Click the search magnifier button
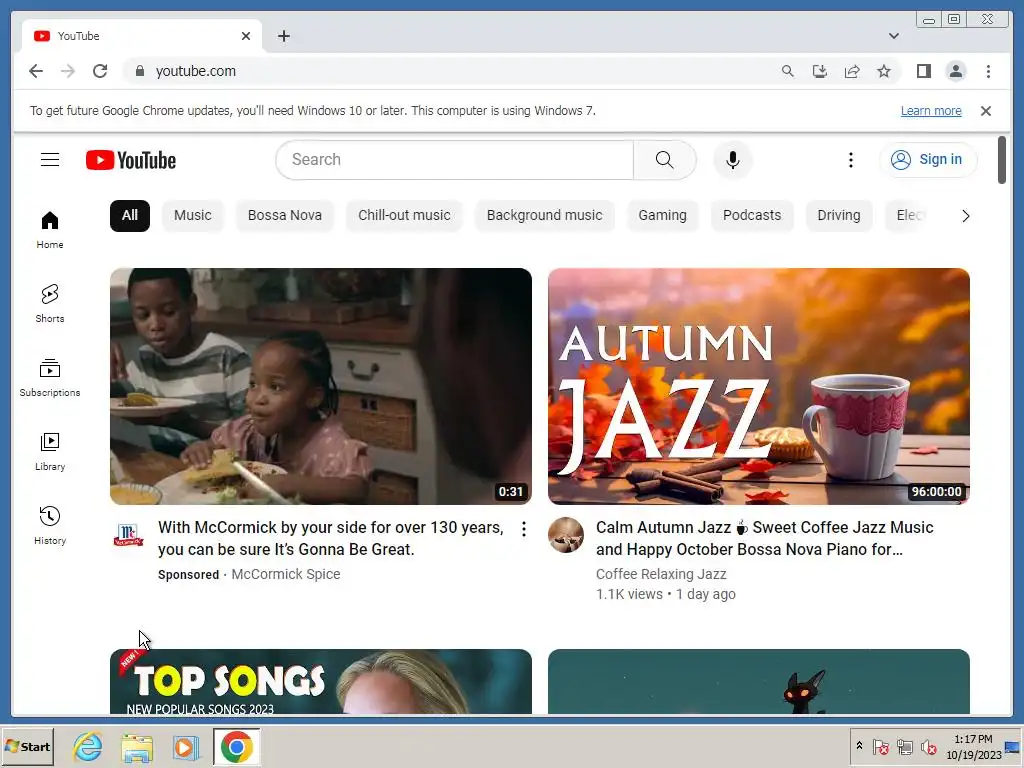The image size is (1024, 768). point(664,160)
